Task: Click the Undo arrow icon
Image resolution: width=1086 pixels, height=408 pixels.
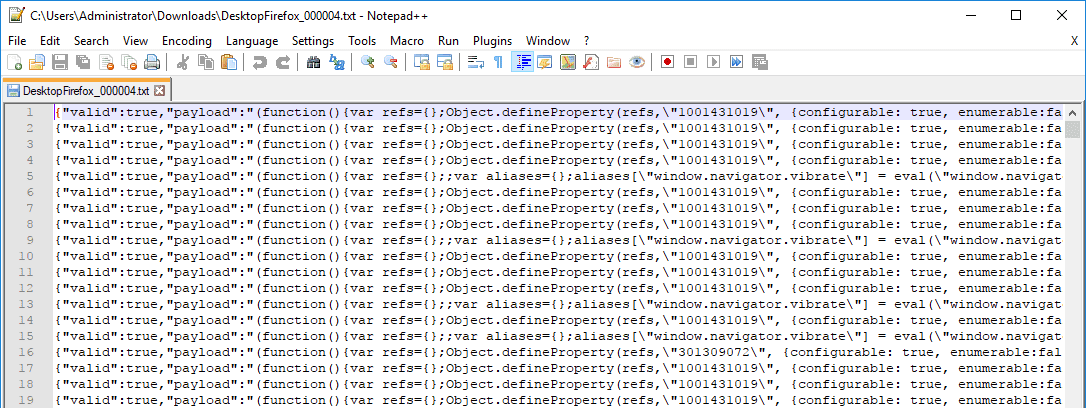Action: [260, 62]
